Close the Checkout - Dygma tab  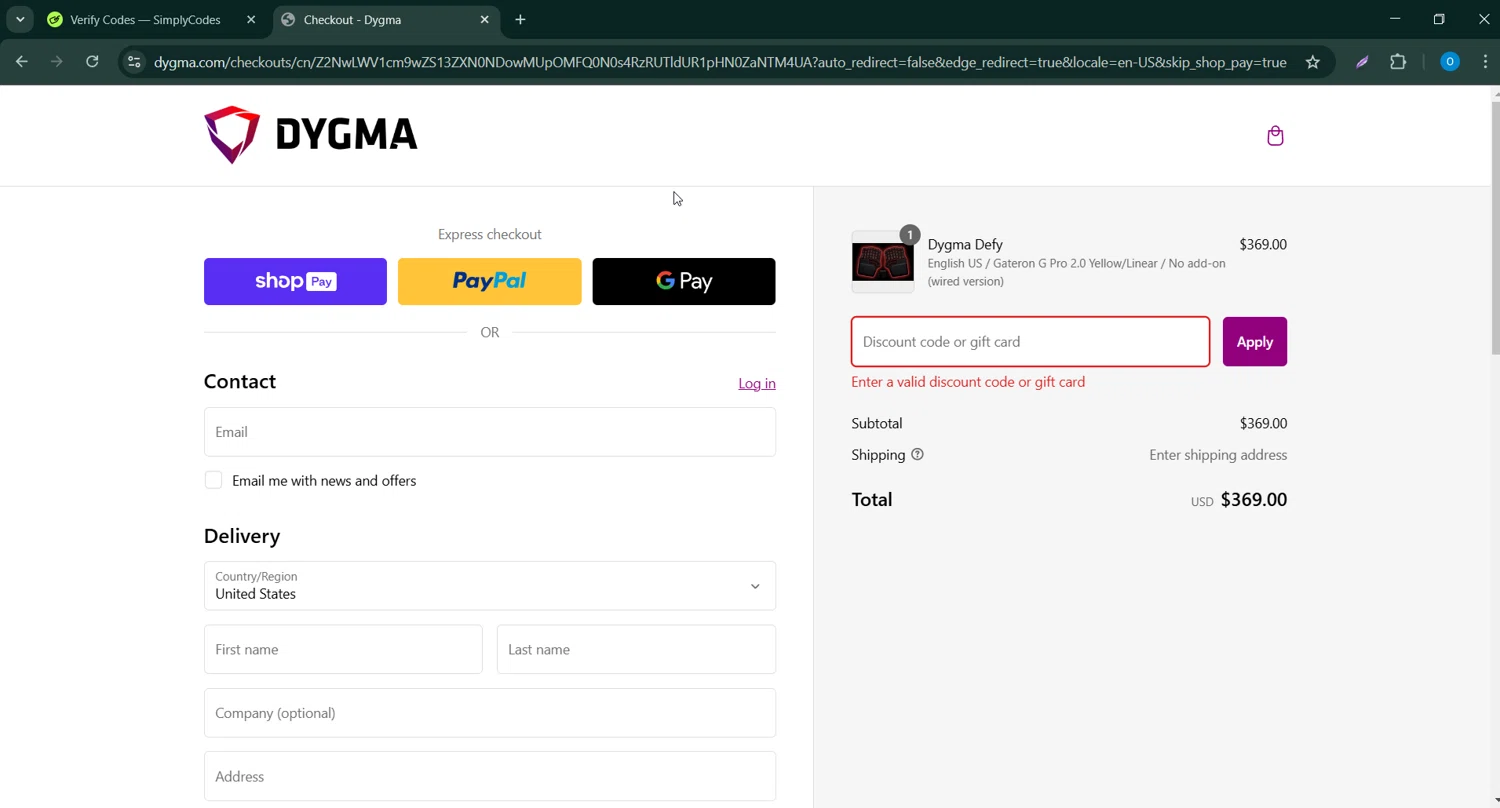pyautogui.click(x=485, y=20)
